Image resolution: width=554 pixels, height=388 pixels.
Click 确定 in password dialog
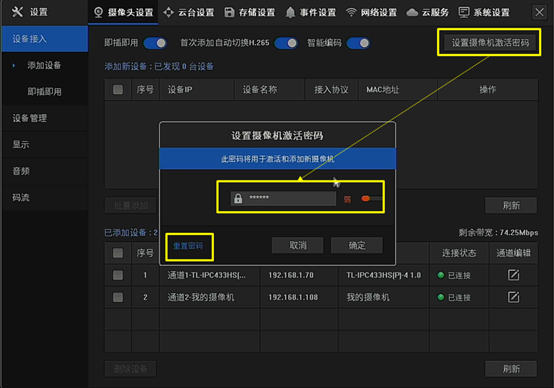tap(357, 245)
